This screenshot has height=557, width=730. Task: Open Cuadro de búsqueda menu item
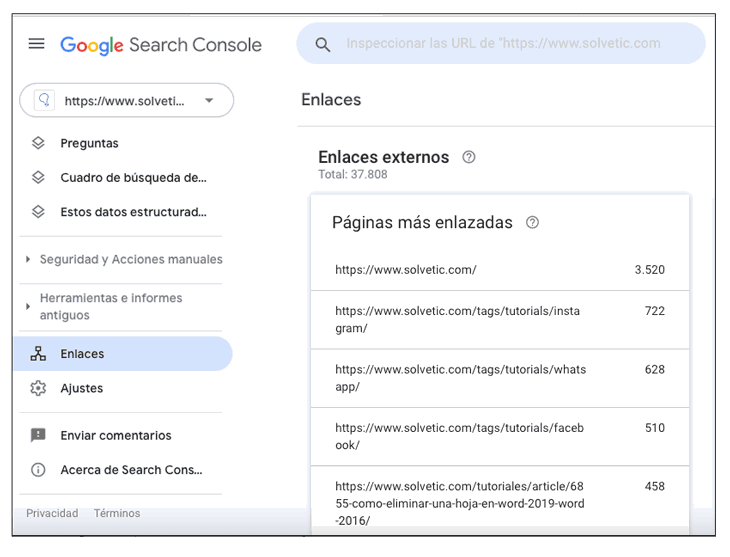133,178
